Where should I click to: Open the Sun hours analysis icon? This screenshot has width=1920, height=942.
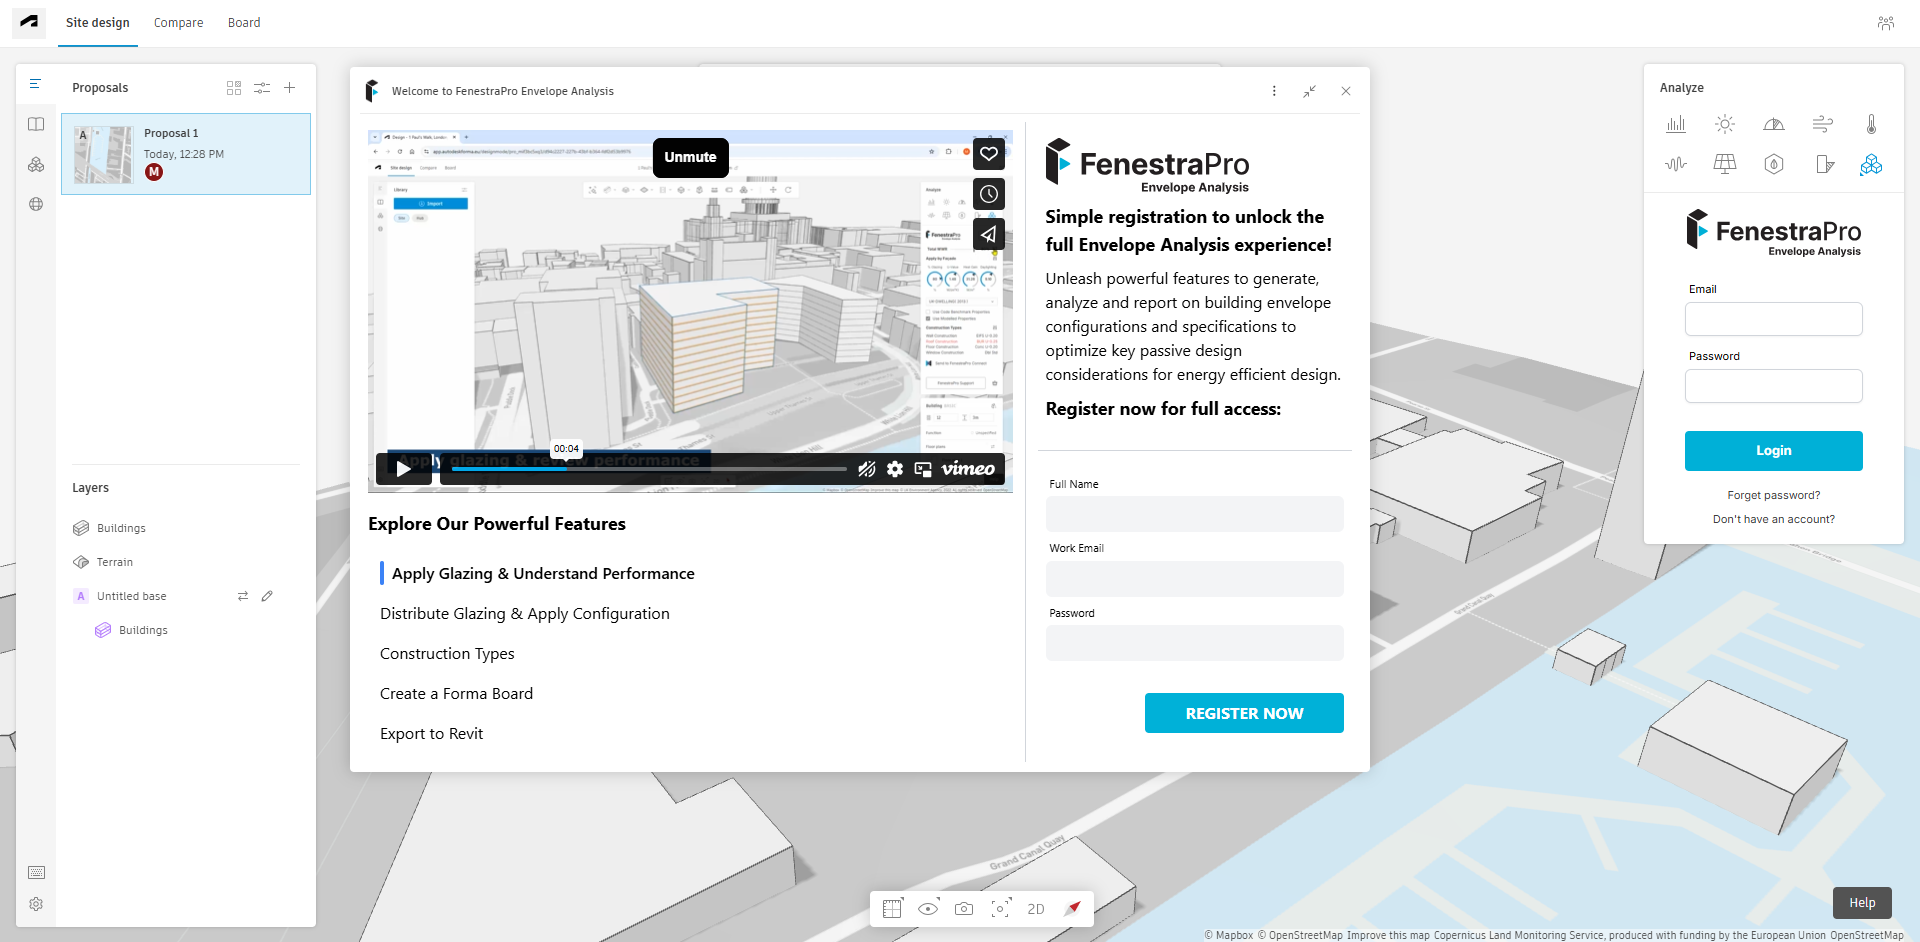point(1725,124)
